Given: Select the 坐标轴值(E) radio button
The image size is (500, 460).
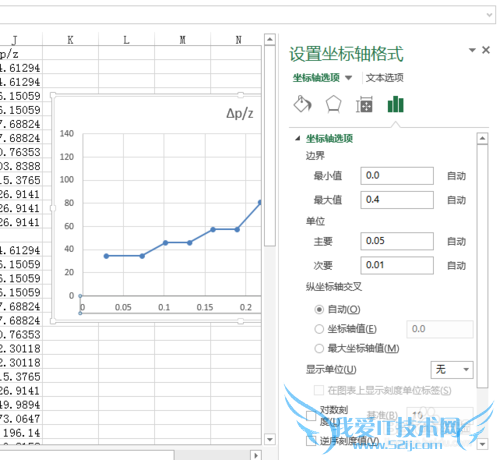Looking at the screenshot, I should click(319, 329).
